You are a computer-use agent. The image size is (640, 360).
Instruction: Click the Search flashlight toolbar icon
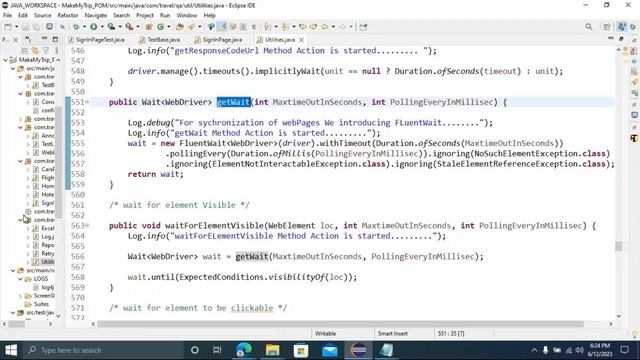(x=191, y=27)
